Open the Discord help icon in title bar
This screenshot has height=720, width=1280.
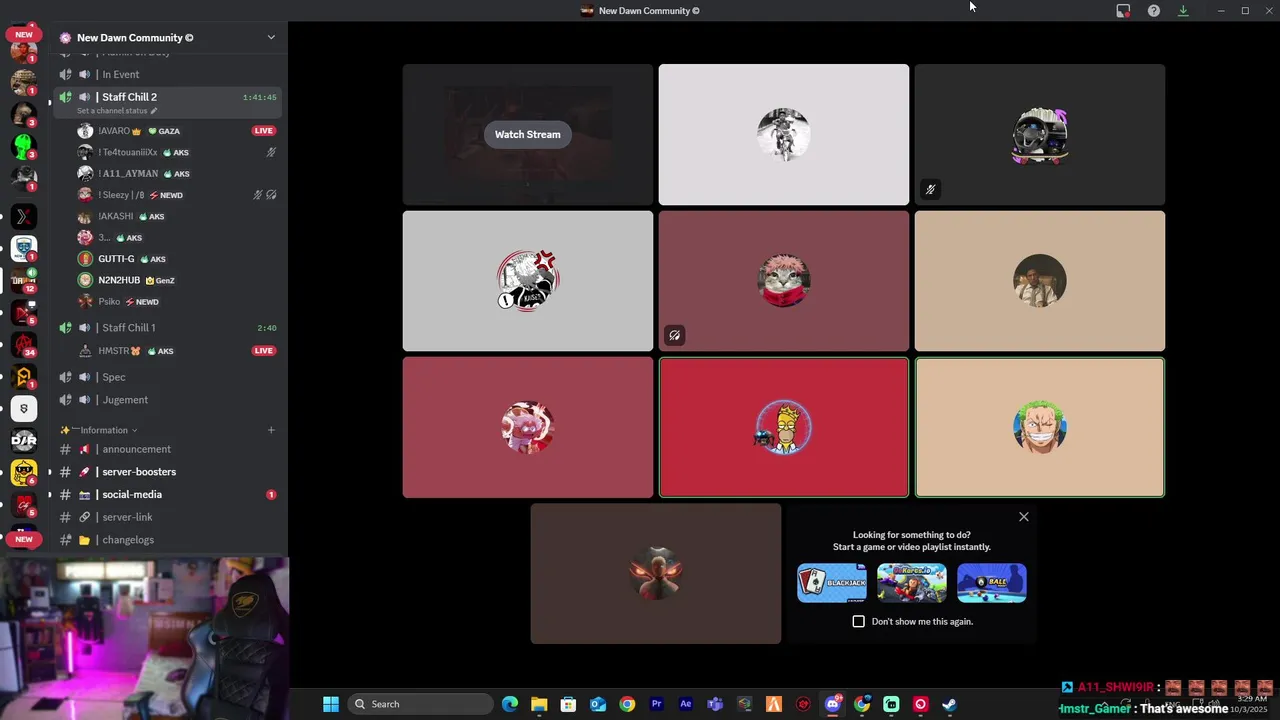pyautogui.click(x=1154, y=11)
